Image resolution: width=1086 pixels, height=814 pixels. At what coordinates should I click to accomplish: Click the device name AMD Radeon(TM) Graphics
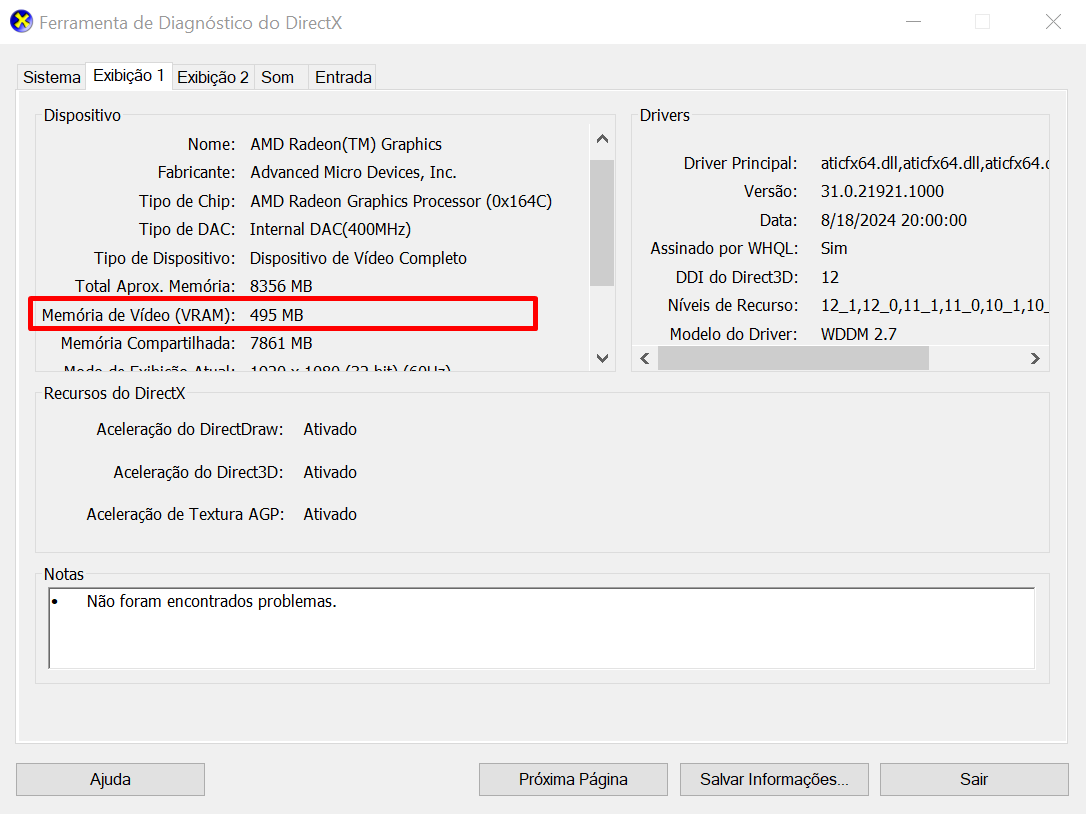pyautogui.click(x=346, y=144)
